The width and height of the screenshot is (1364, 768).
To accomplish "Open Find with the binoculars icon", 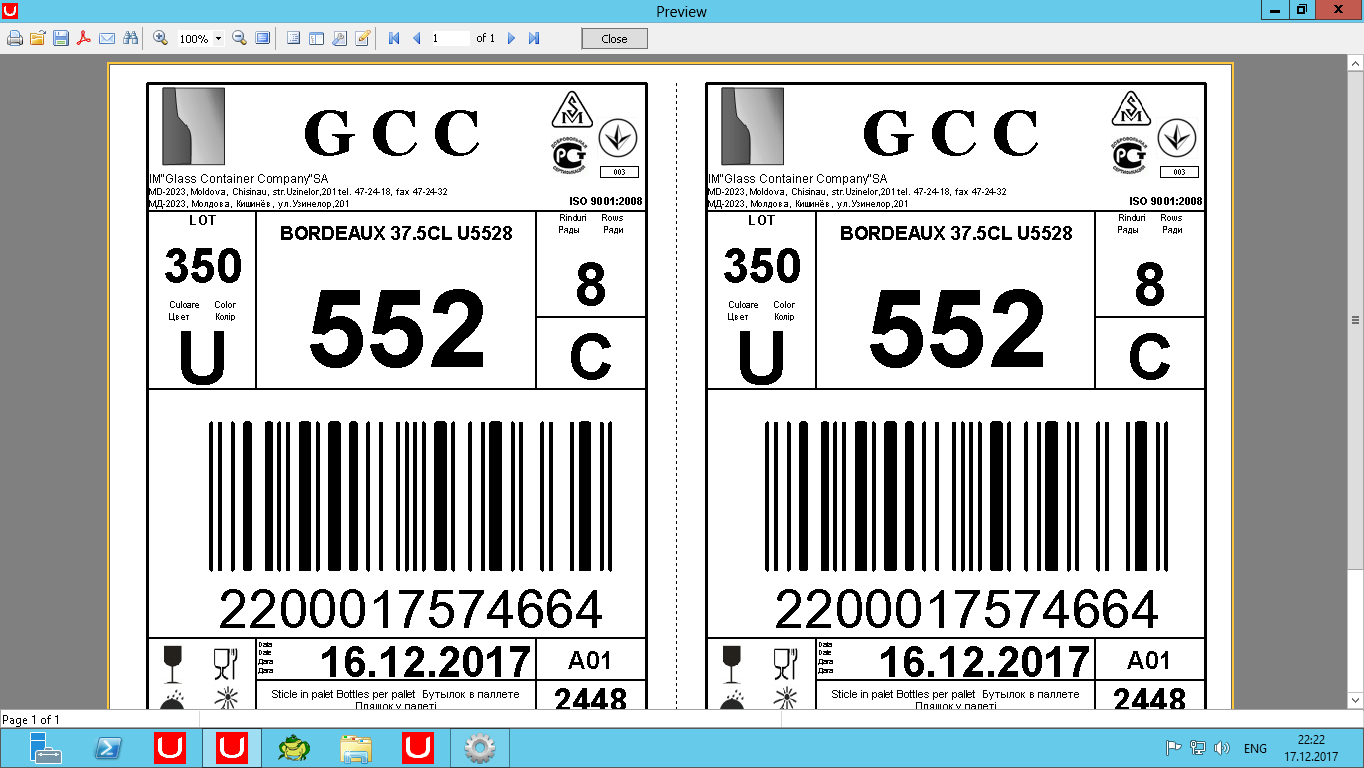I will 130,38.
